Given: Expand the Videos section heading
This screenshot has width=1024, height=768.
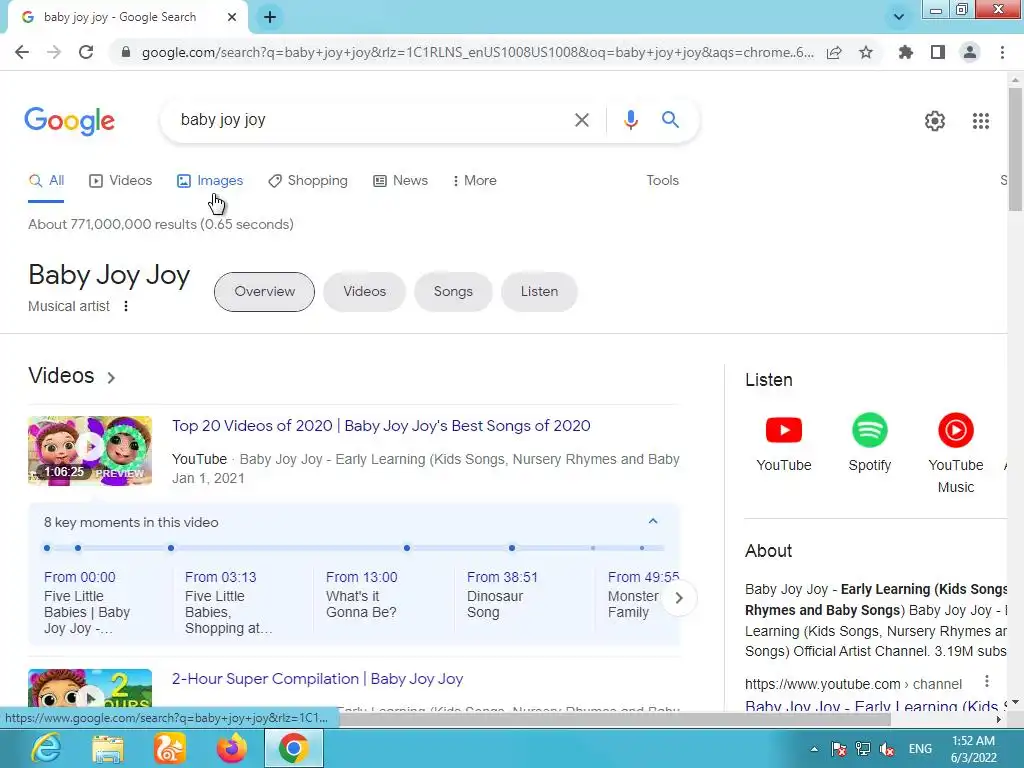Looking at the screenshot, I should point(72,376).
